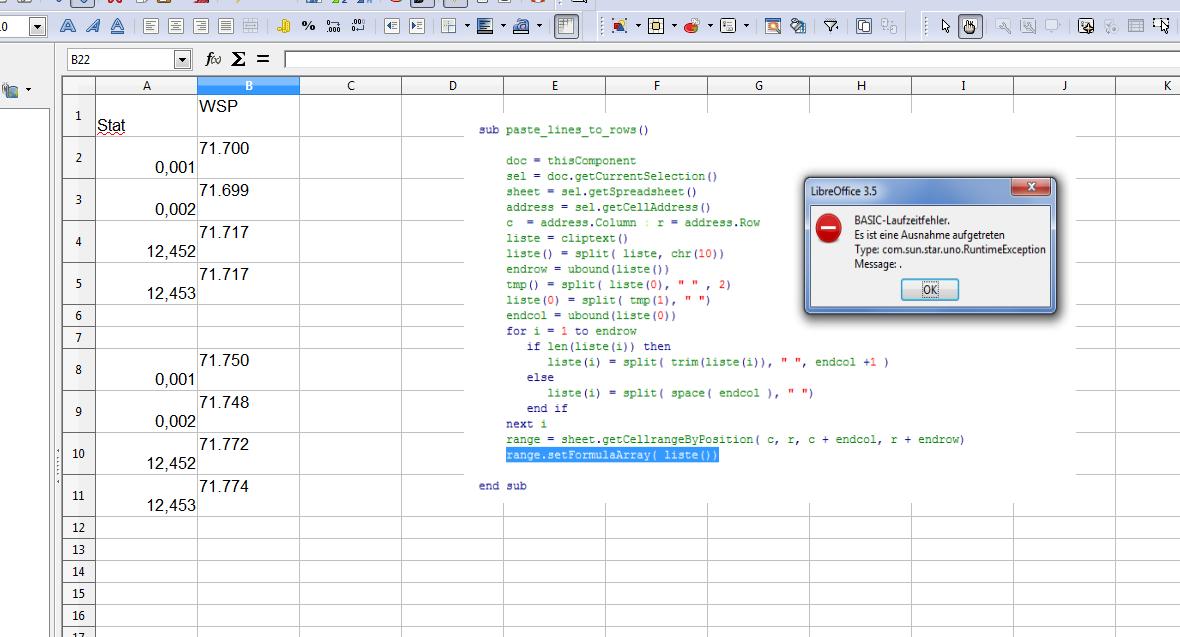This screenshot has height=637, width=1180.
Task: Open the background color dropdown arrow
Action: 503,26
